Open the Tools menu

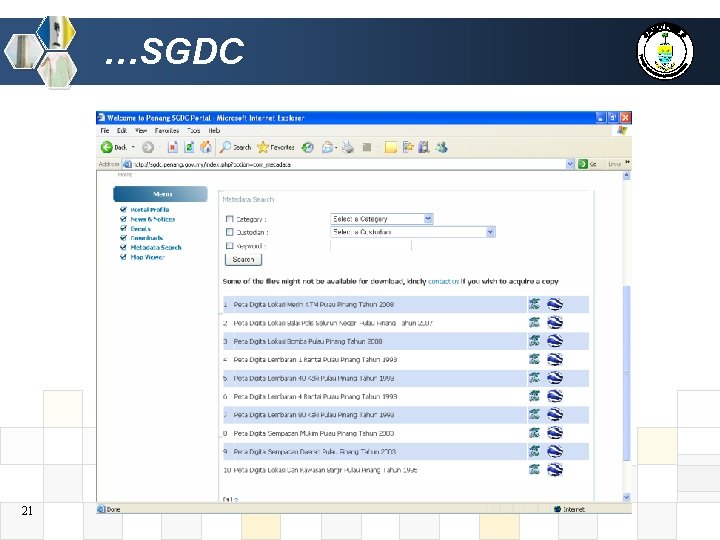[x=194, y=130]
